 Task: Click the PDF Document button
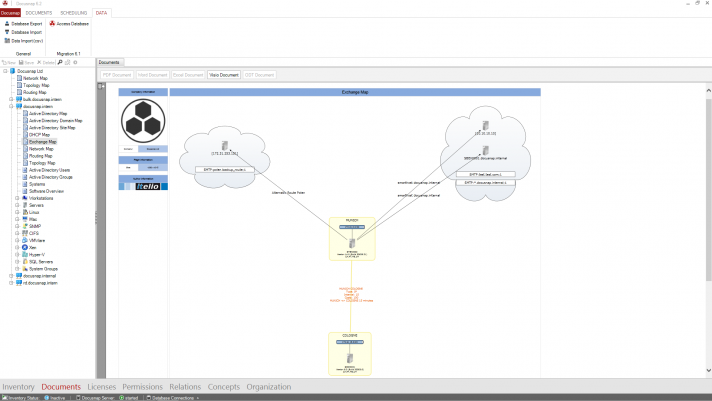(117, 75)
